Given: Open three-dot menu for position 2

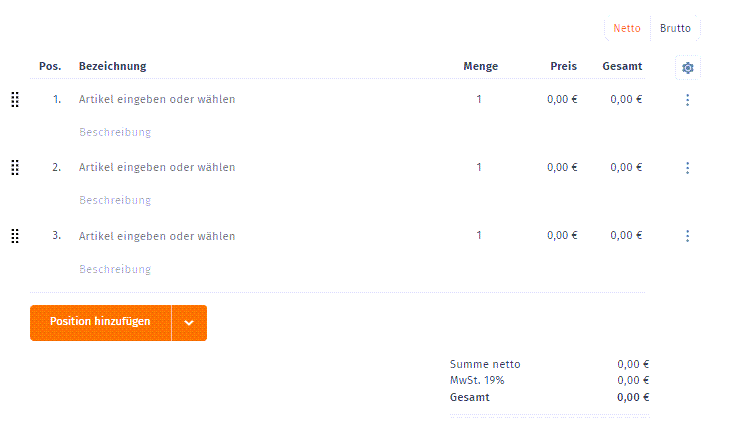Looking at the screenshot, I should click(x=688, y=168).
